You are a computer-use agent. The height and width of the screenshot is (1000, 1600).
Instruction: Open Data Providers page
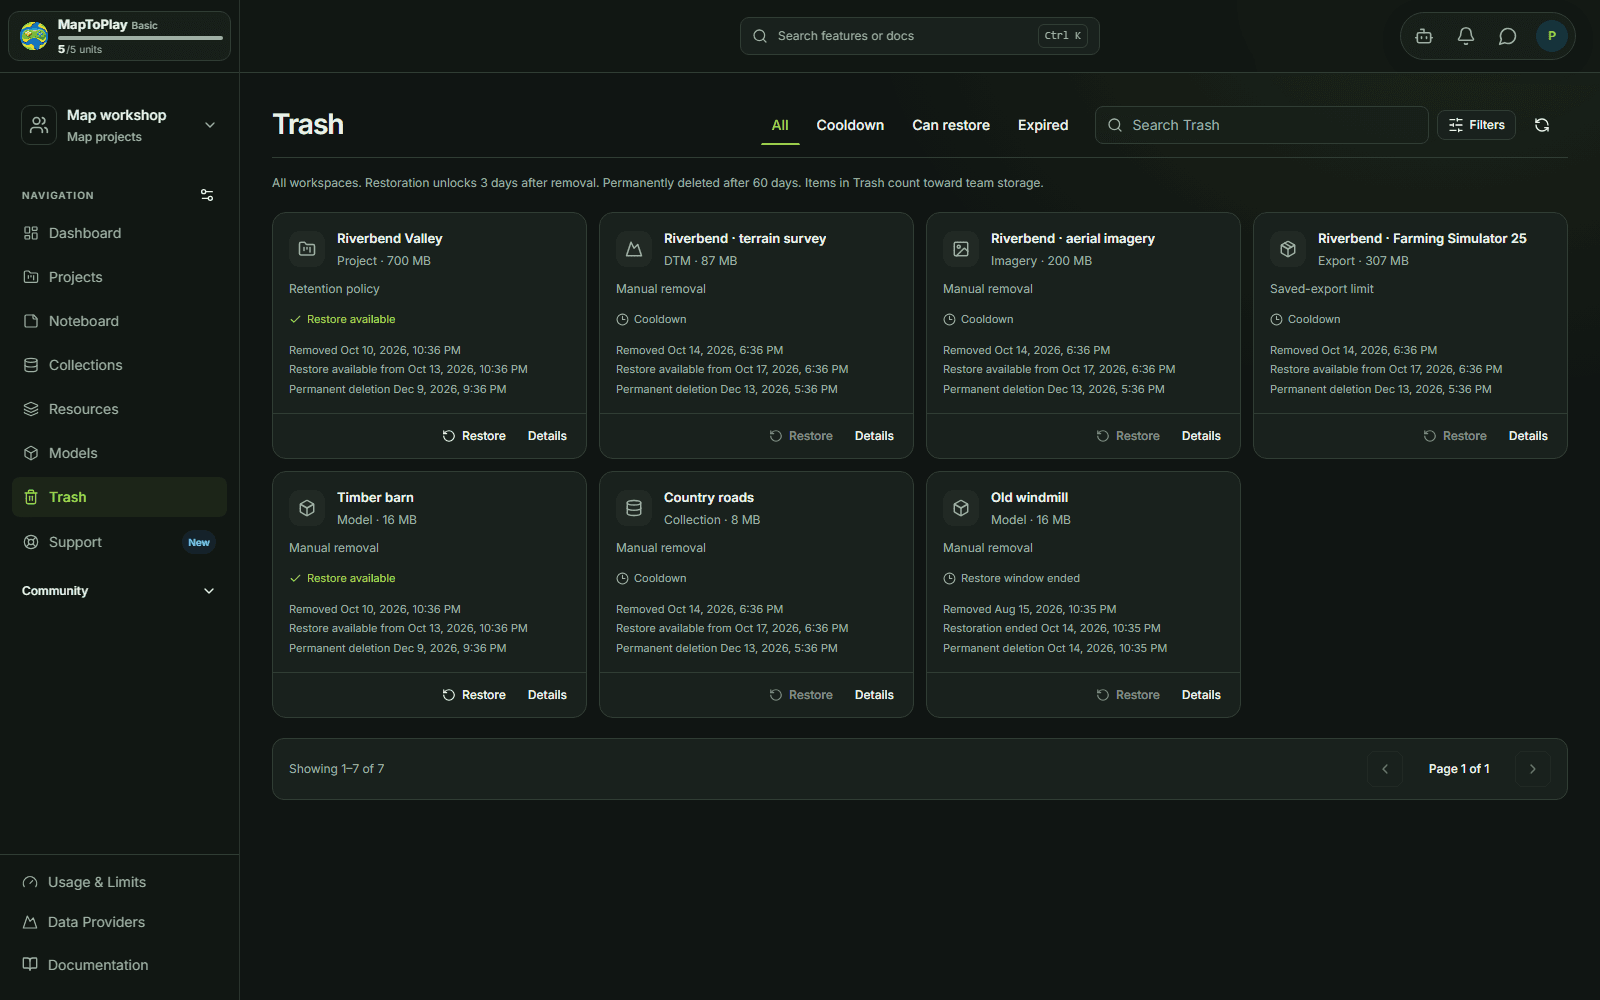coord(119,922)
